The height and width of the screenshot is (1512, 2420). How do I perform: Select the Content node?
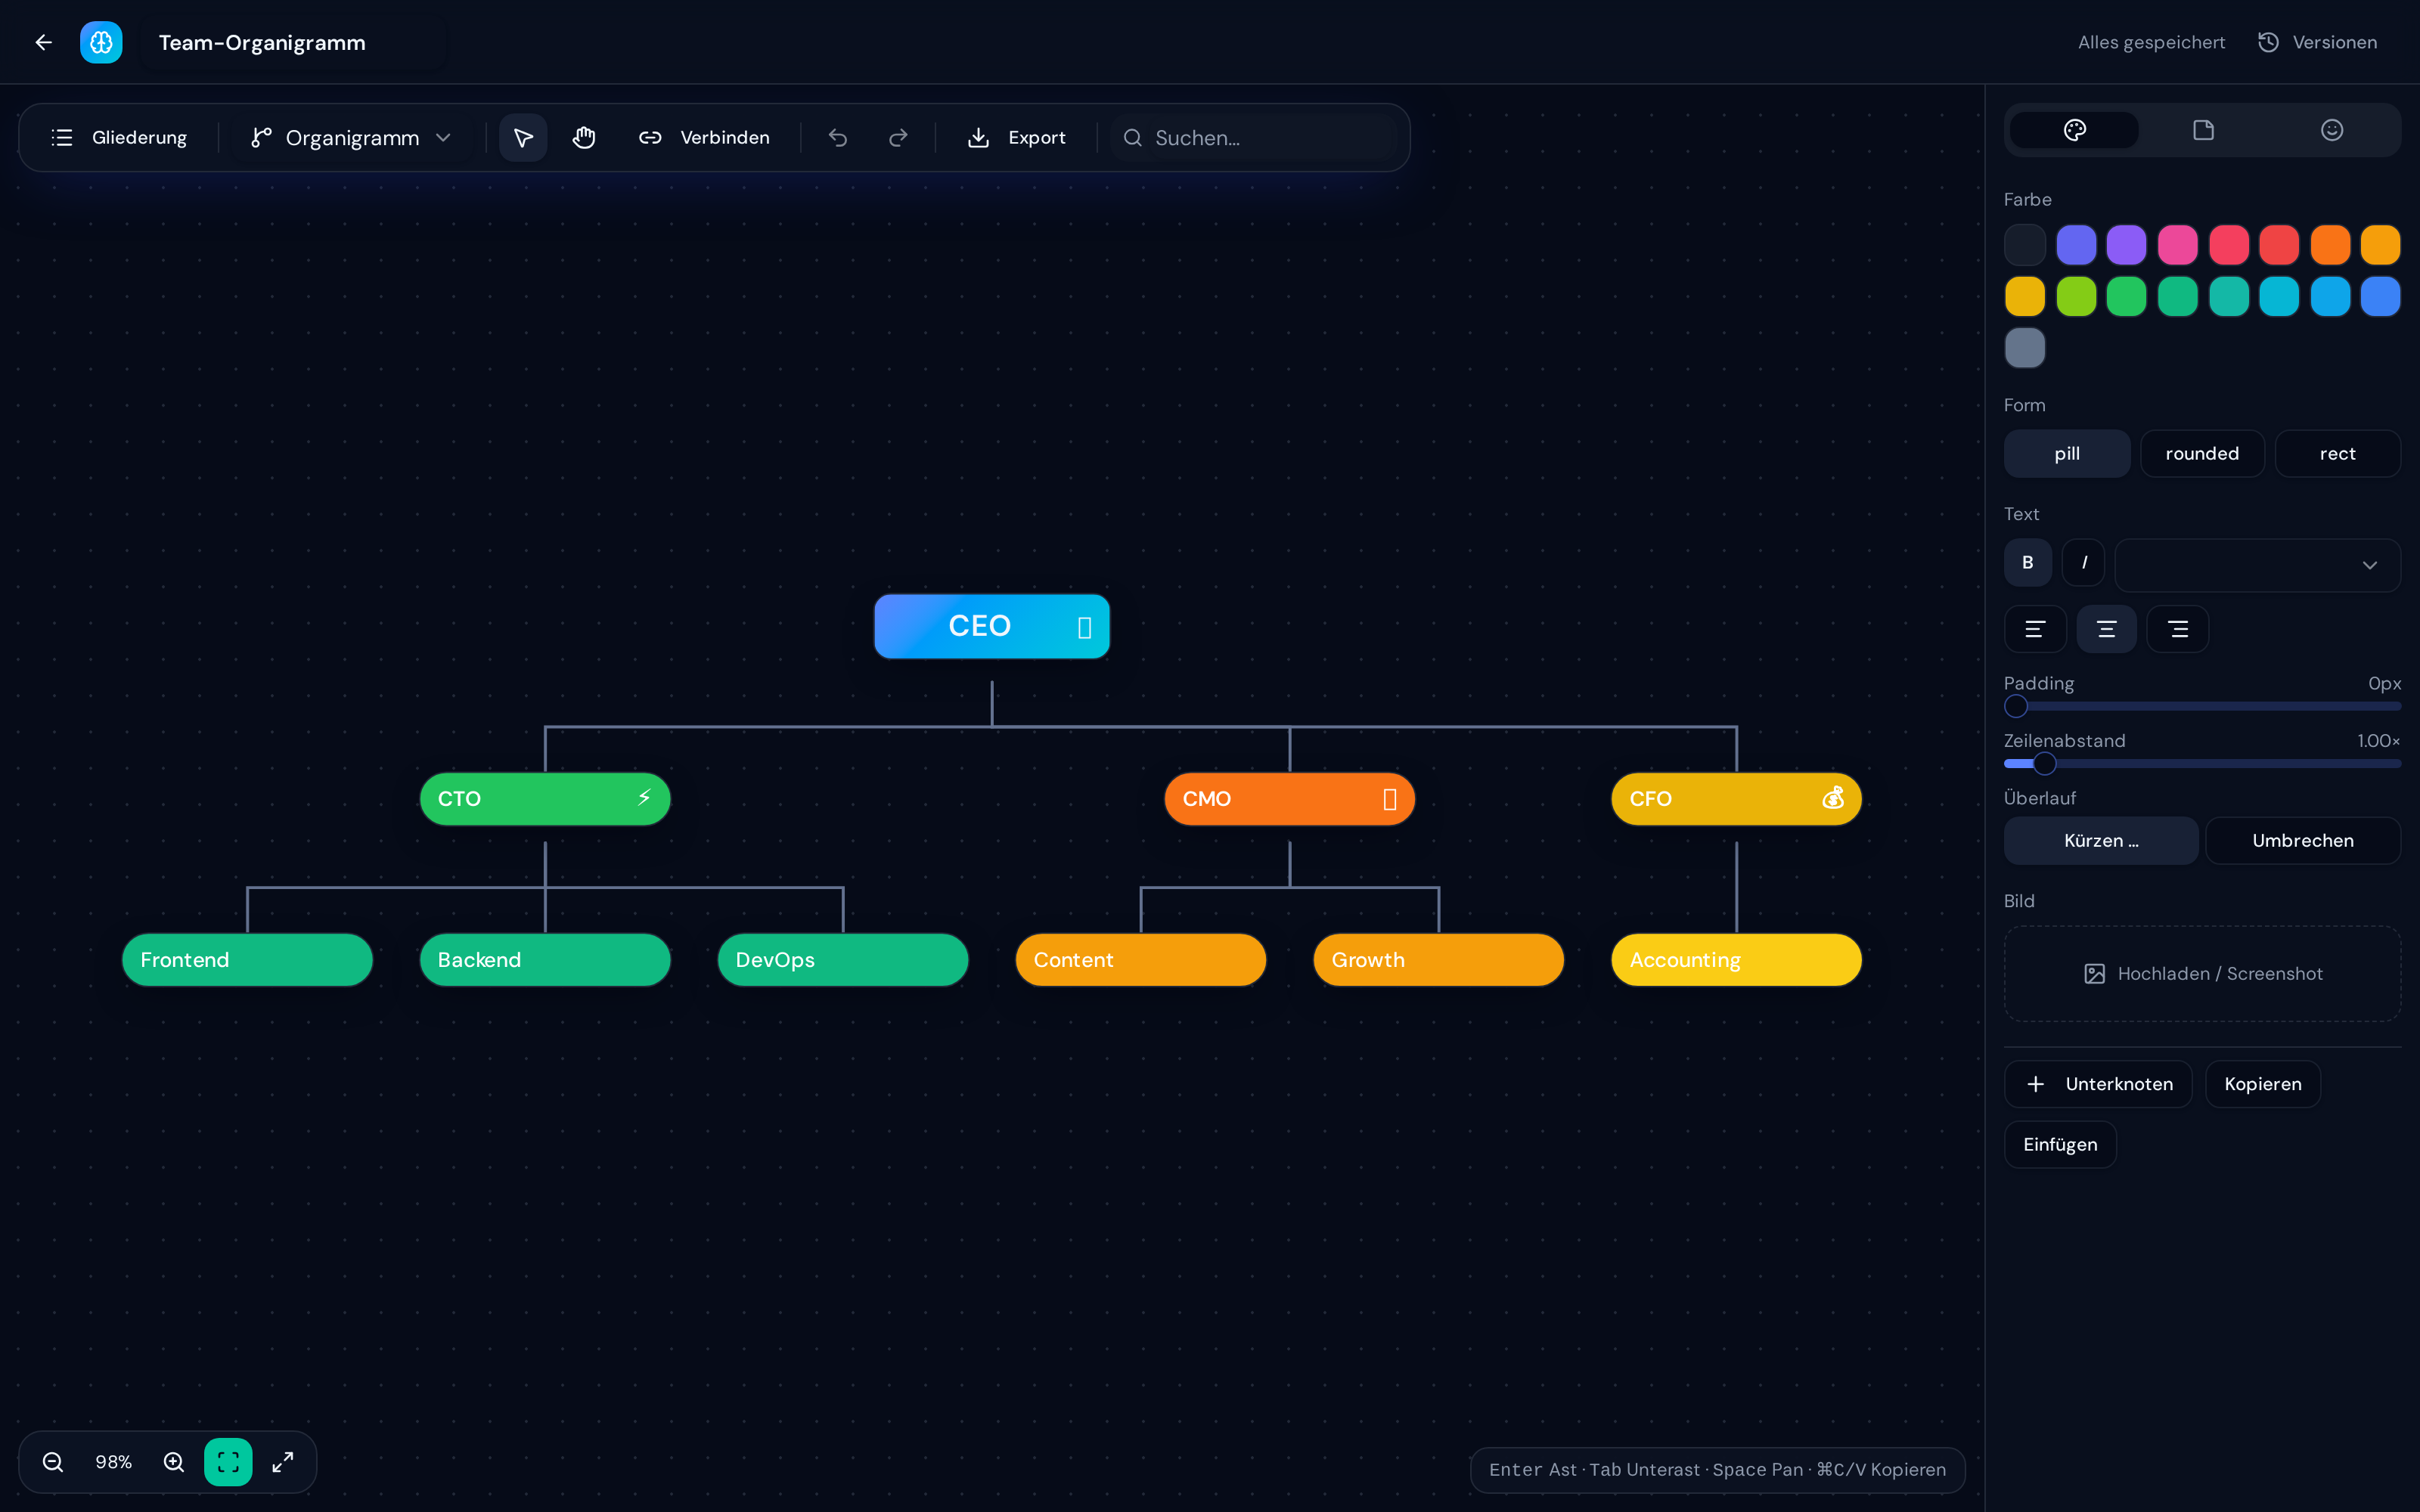1140,960
